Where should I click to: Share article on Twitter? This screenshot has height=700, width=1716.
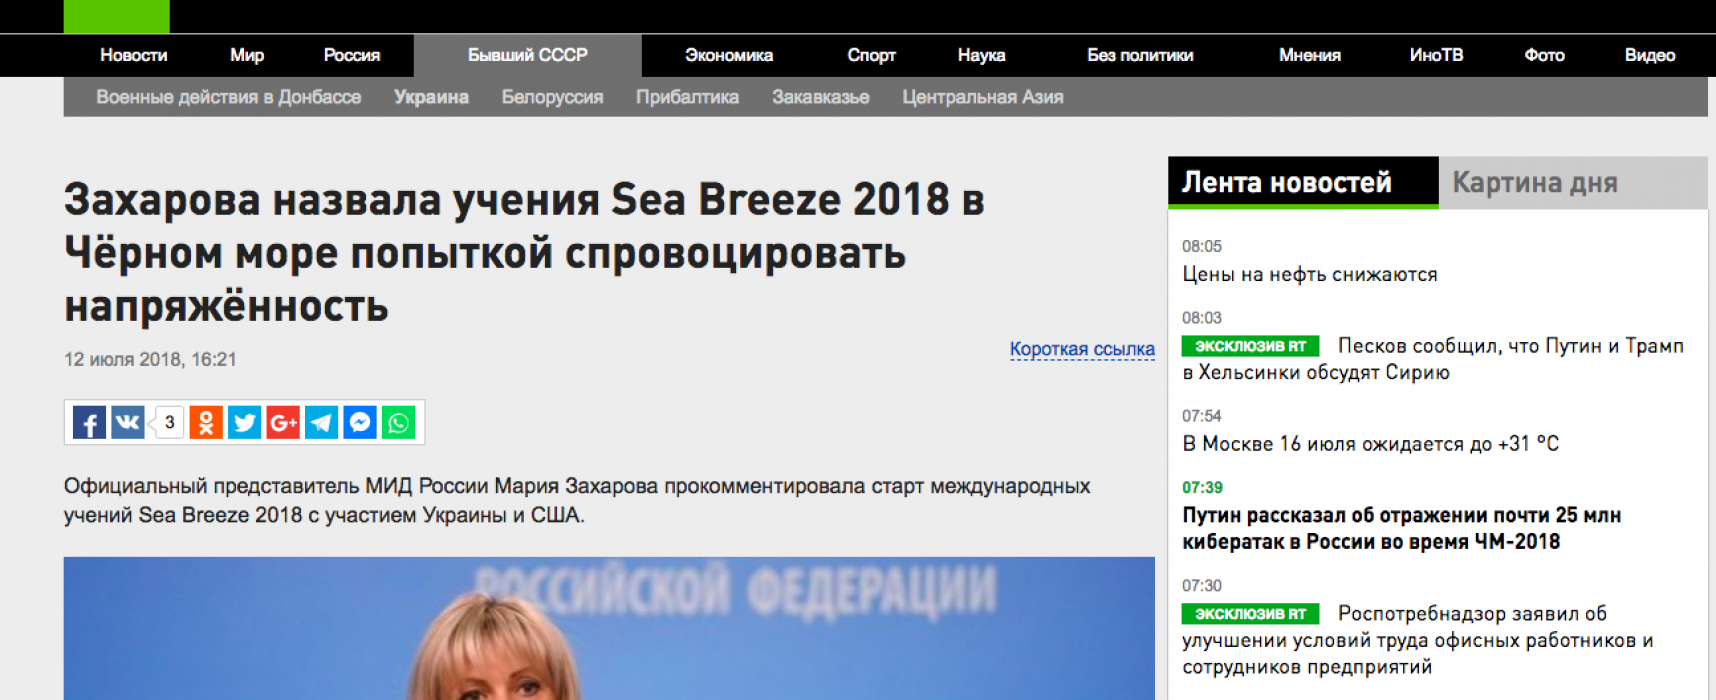244,423
